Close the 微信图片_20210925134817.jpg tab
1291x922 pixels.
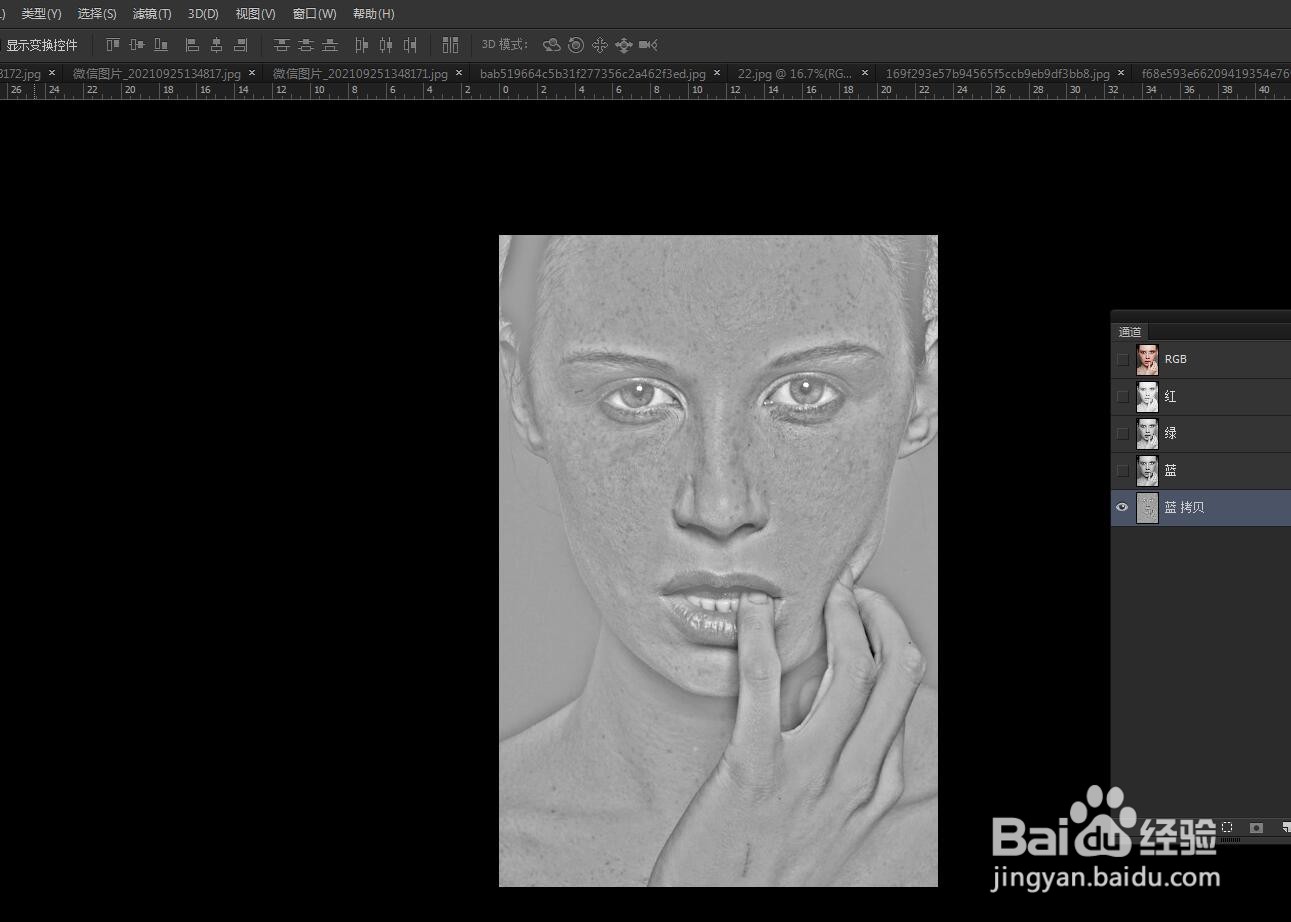click(x=252, y=73)
